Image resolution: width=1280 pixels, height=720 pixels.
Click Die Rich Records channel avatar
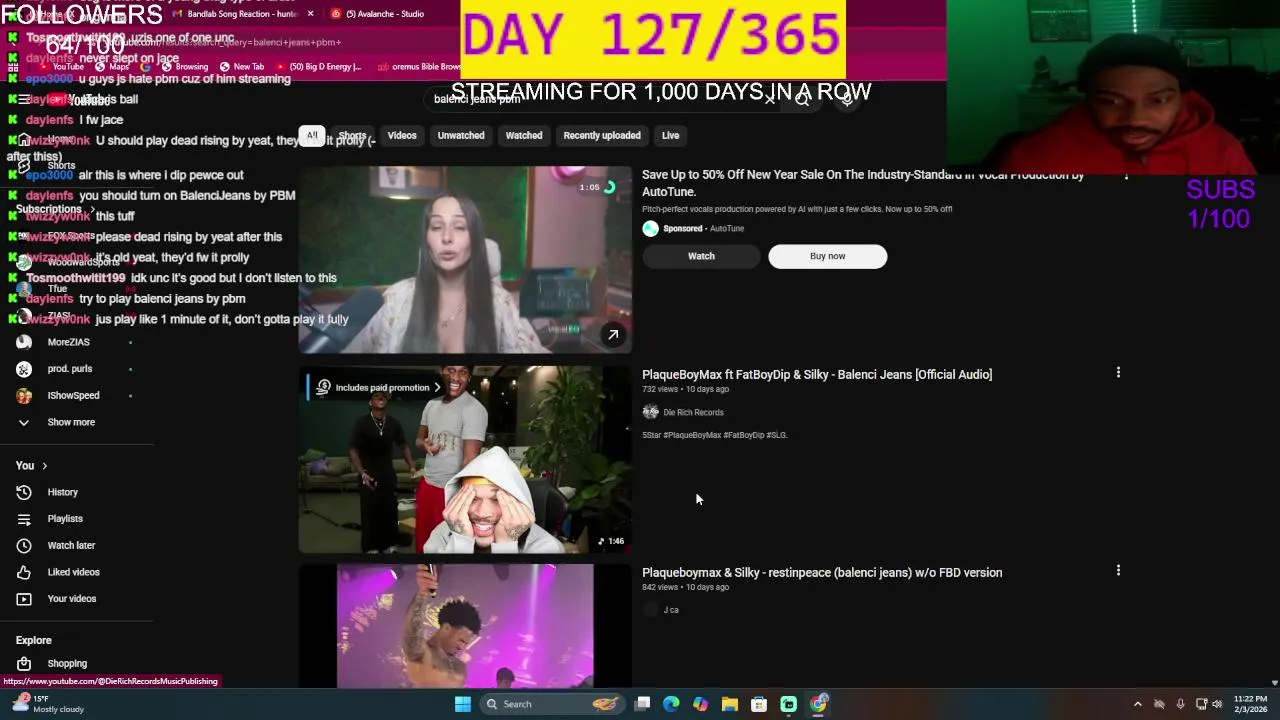(650, 412)
